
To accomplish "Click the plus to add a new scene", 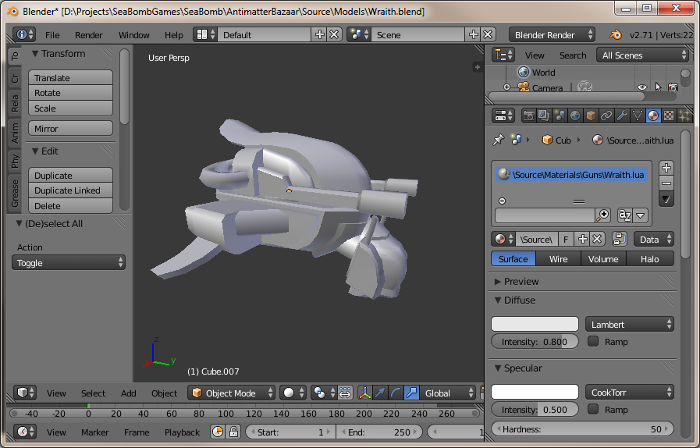I will (x=473, y=34).
